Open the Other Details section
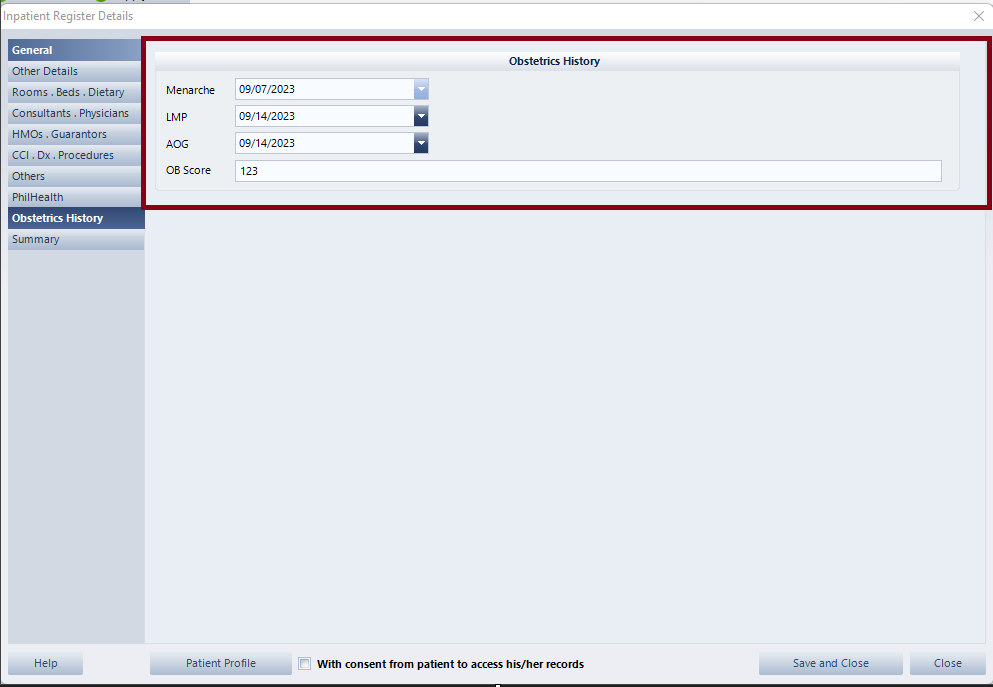This screenshot has width=993, height=687. pos(75,71)
